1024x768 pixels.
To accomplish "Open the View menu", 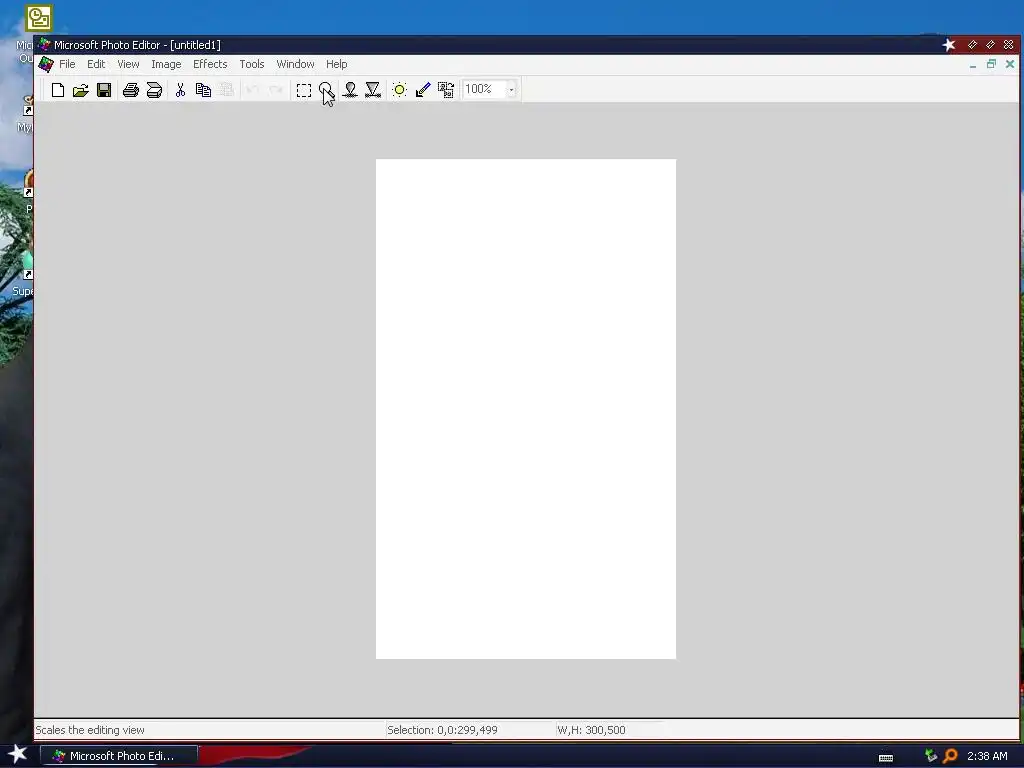I will [x=129, y=64].
